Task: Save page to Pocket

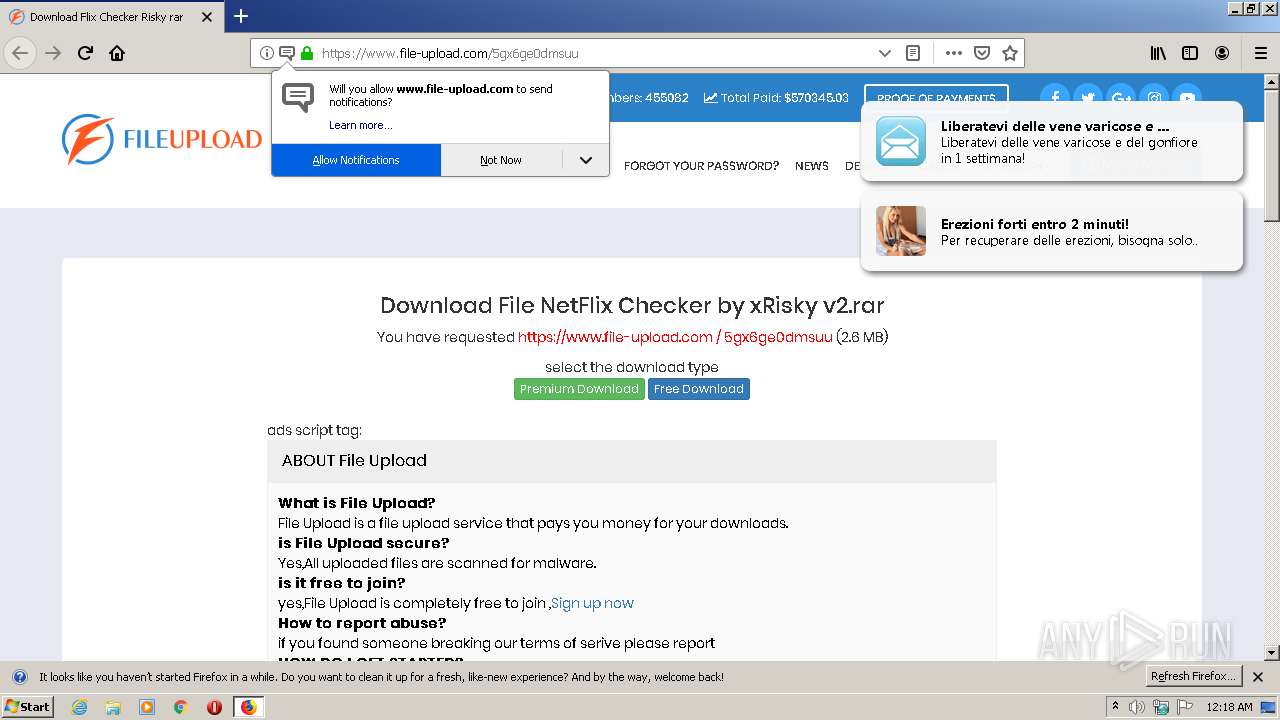Action: click(982, 53)
